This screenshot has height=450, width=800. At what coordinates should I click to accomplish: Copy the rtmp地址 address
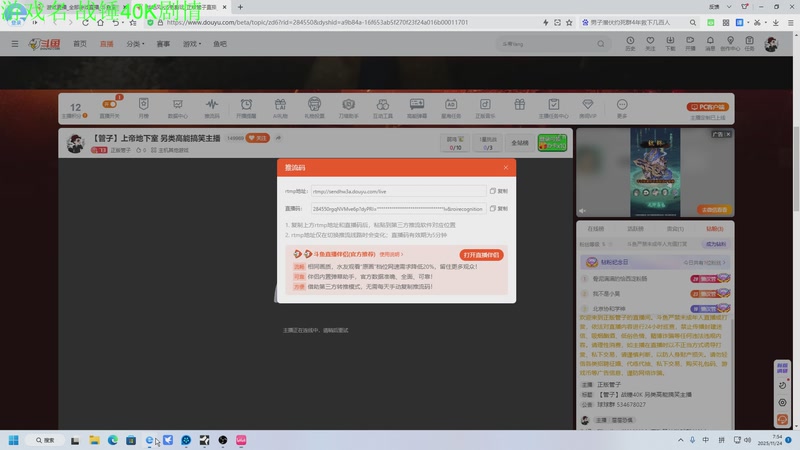498,191
